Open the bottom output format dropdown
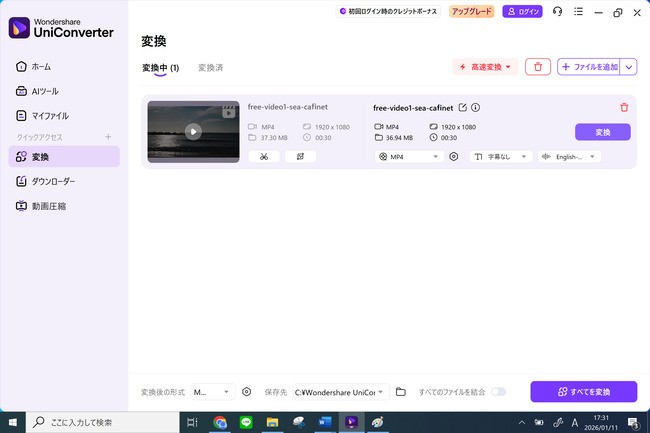Image resolution: width=650 pixels, height=433 pixels. point(213,392)
